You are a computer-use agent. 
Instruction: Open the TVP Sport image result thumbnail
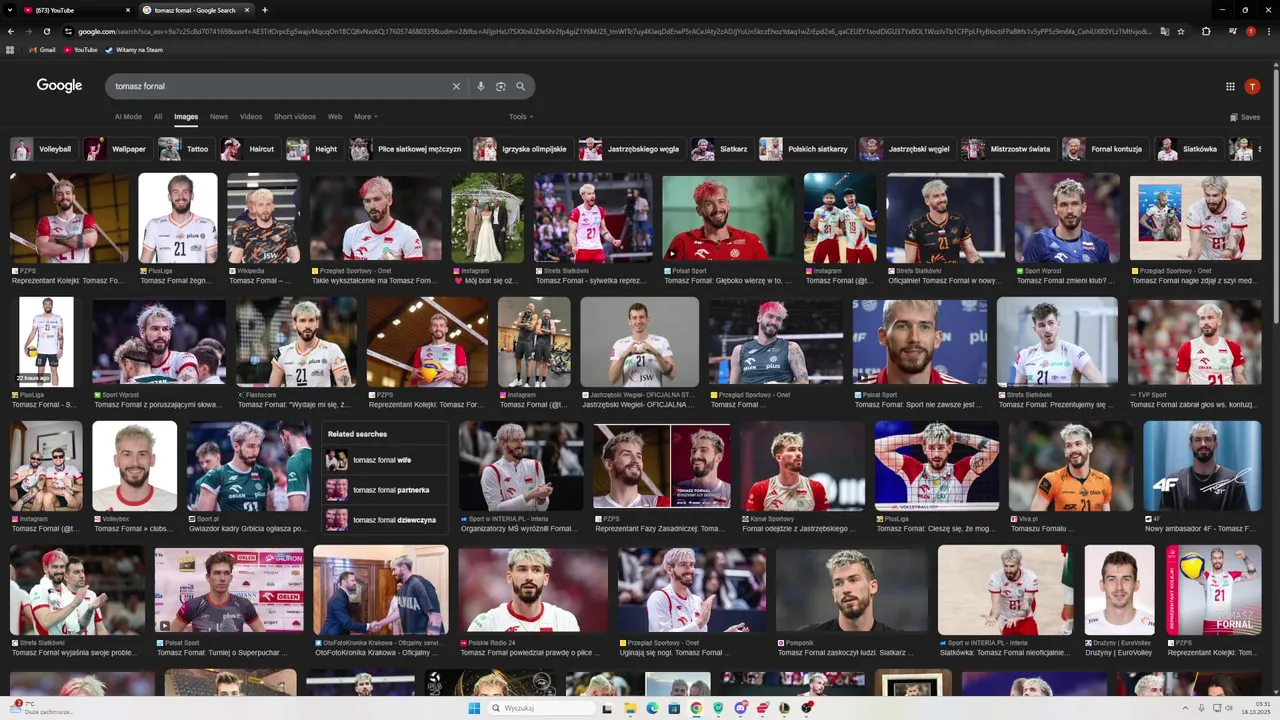tap(1195, 342)
